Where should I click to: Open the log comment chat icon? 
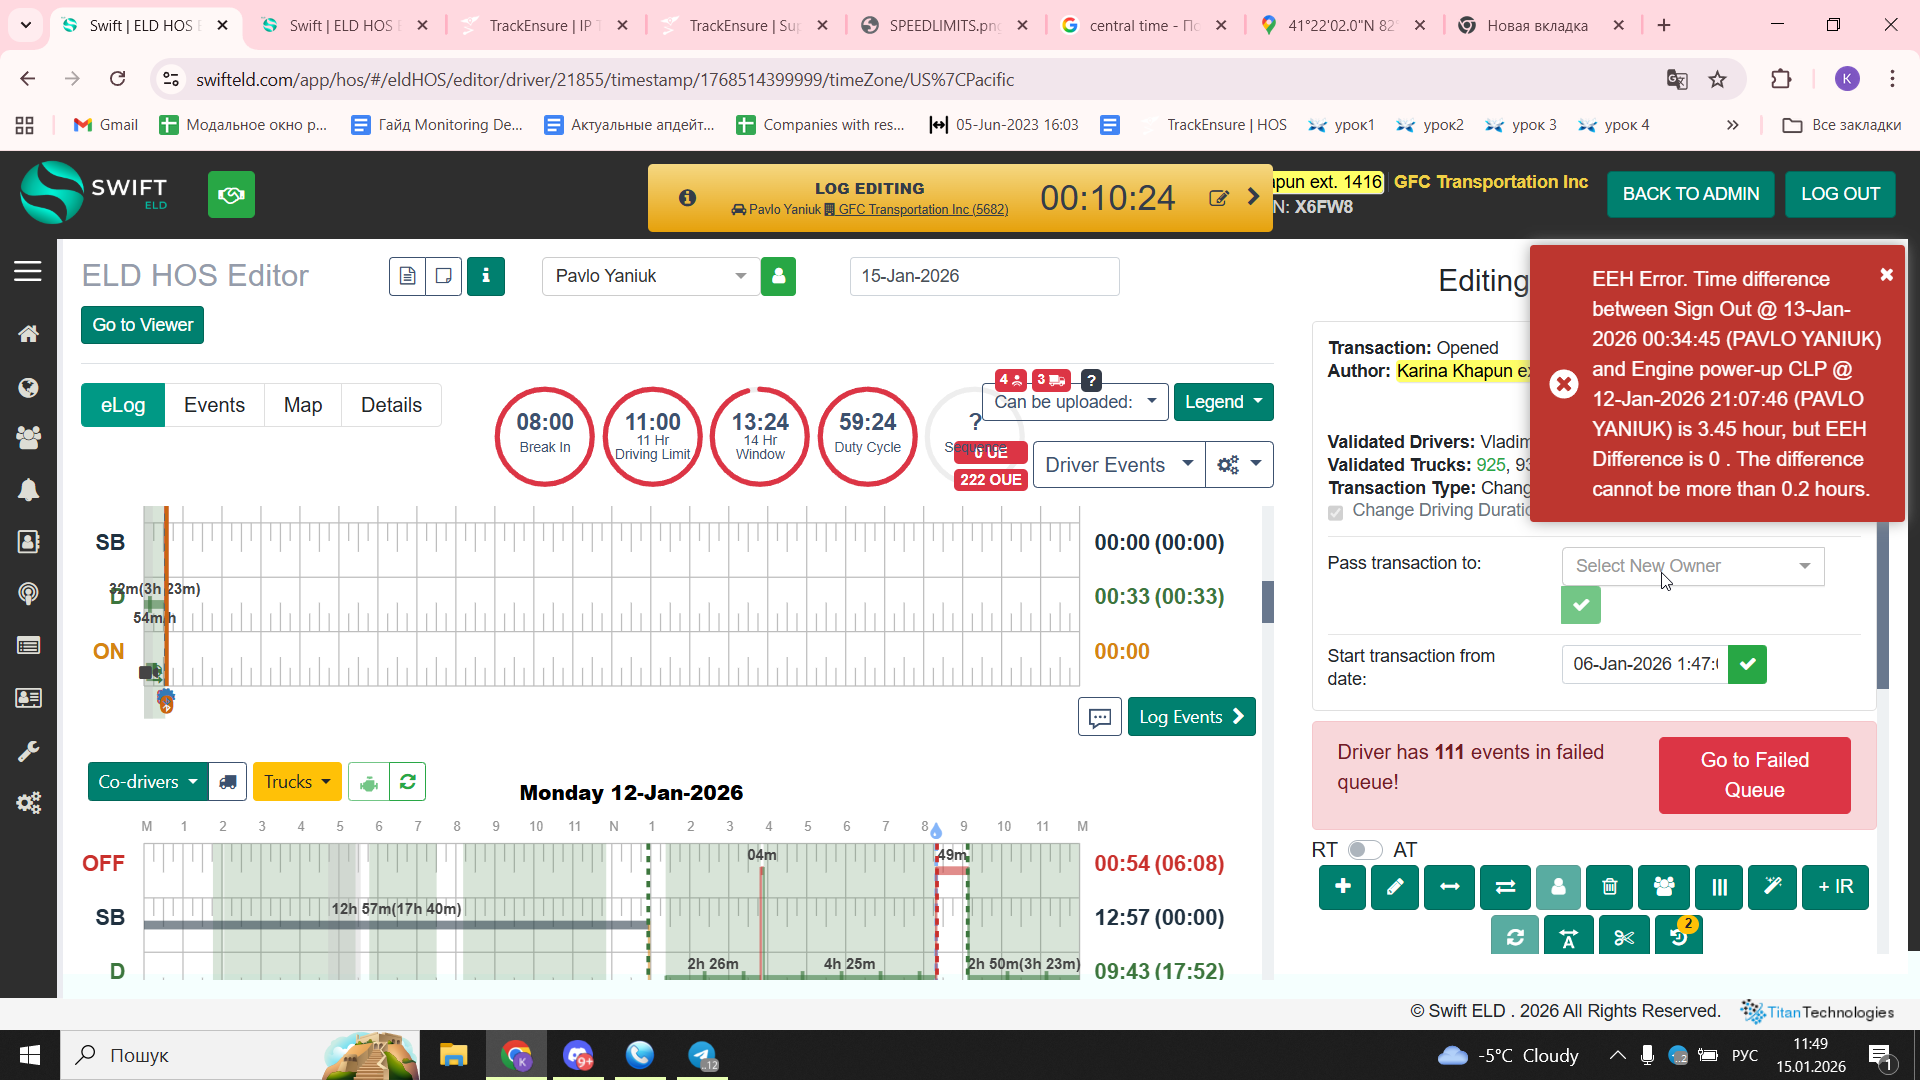click(x=1099, y=717)
